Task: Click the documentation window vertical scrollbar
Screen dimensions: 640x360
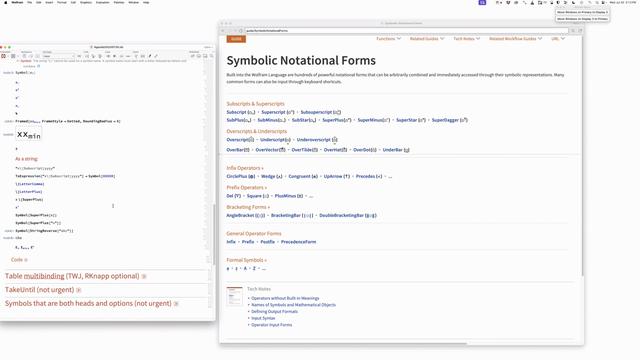Action: 582,155
